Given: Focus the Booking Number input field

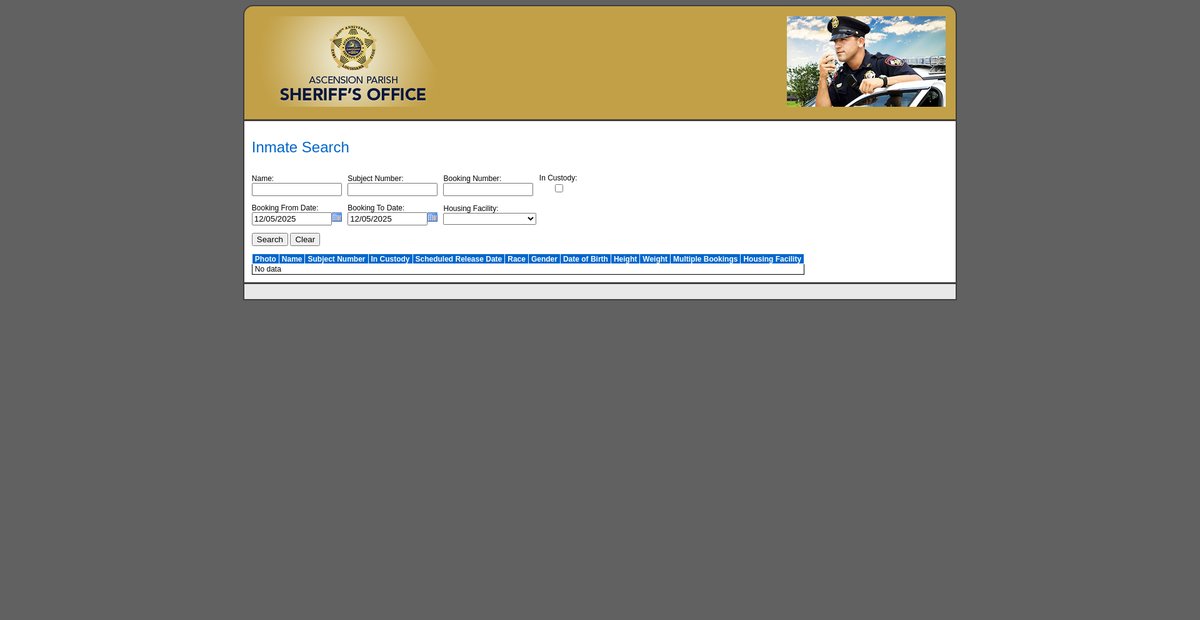Looking at the screenshot, I should pos(489,189).
